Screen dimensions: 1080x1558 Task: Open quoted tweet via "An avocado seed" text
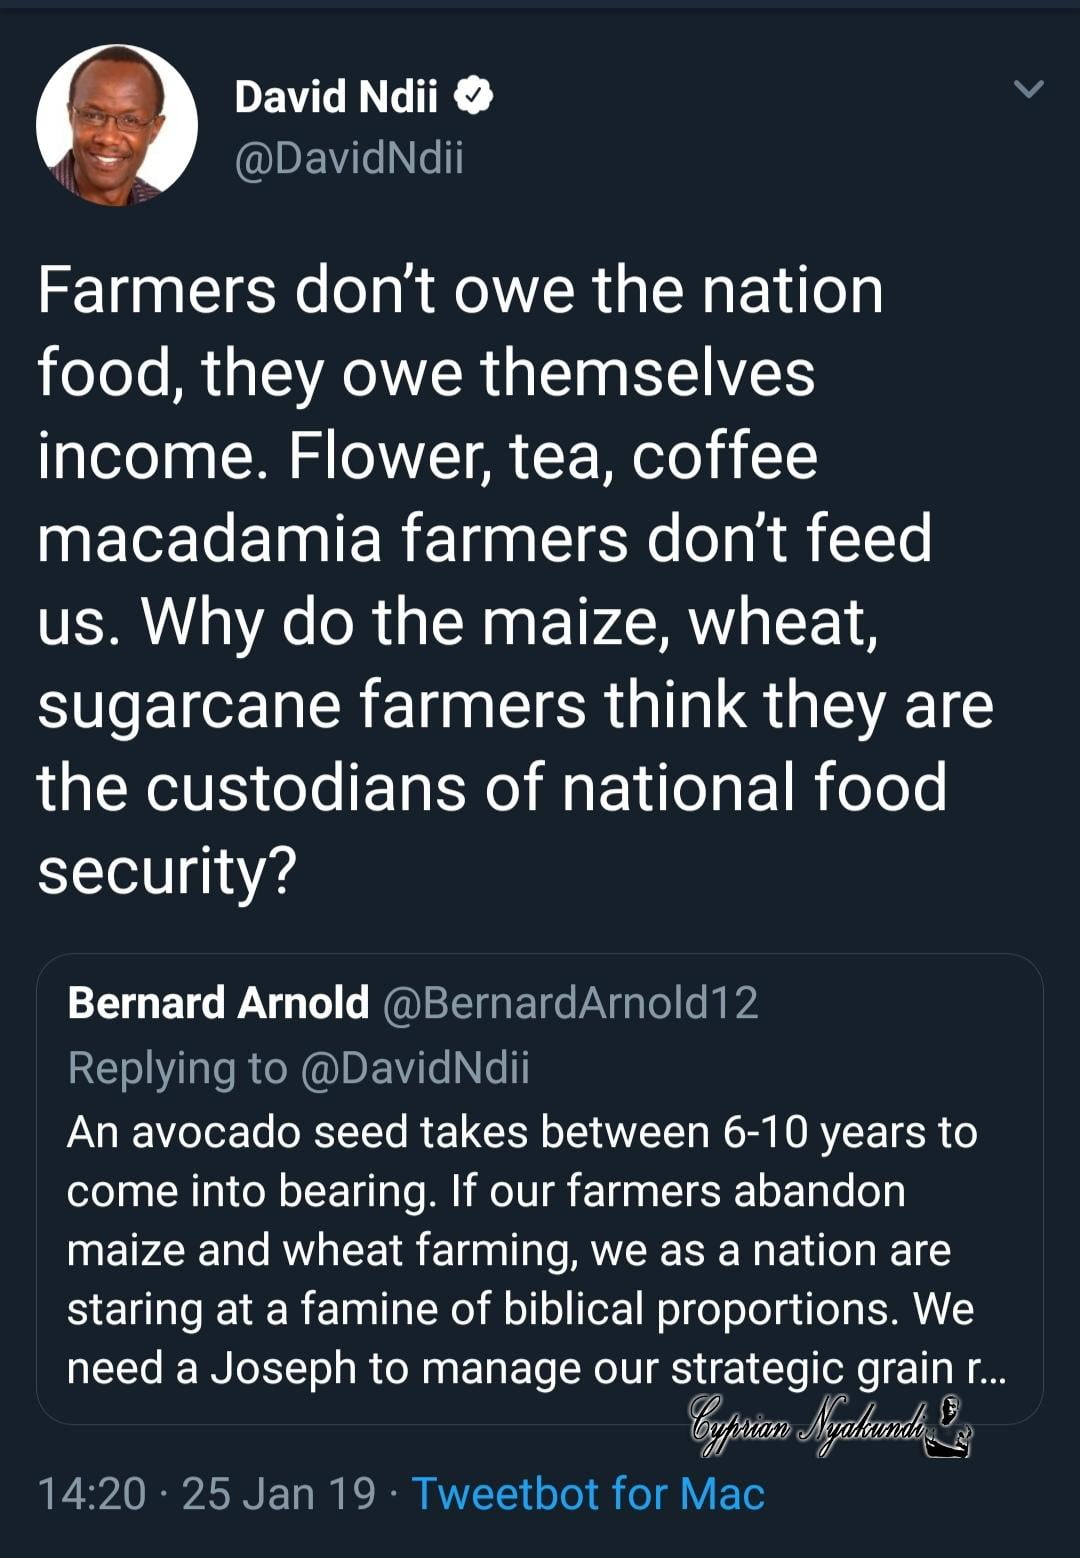235,1133
